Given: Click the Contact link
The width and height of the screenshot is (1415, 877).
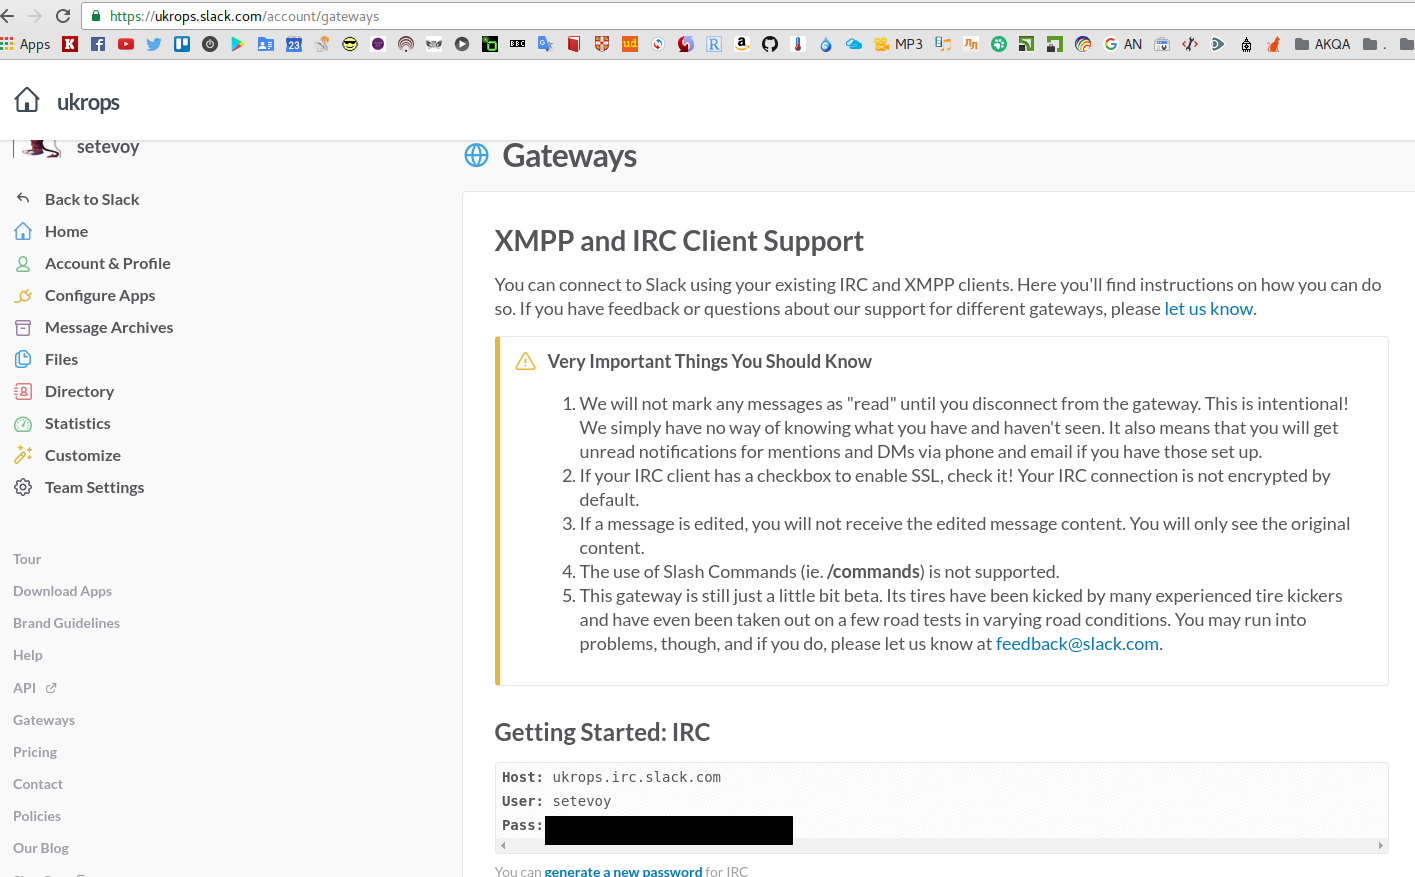Looking at the screenshot, I should pyautogui.click(x=38, y=784).
